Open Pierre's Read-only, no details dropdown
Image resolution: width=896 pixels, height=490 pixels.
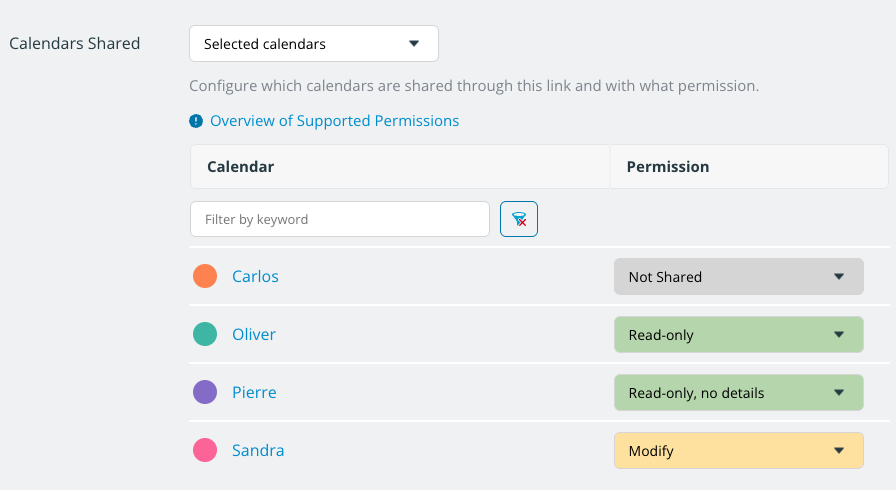[739, 392]
